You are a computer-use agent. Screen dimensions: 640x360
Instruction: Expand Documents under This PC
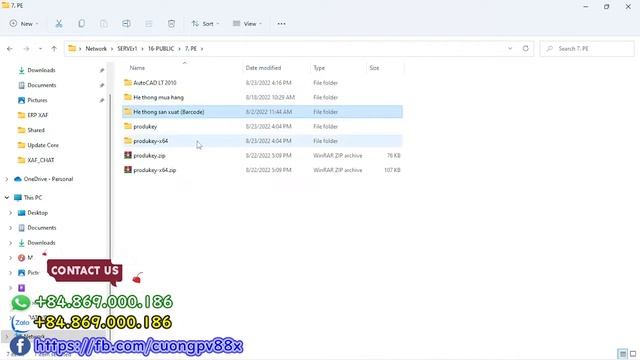(11, 228)
